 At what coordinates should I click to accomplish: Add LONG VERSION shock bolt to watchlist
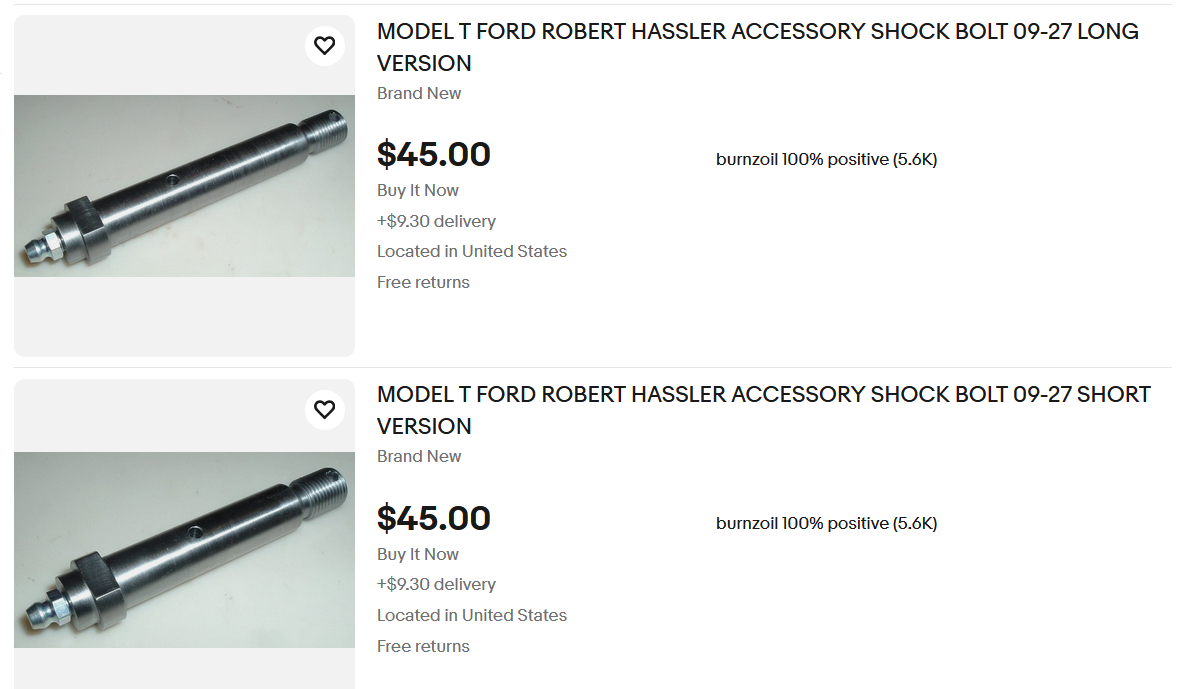point(324,46)
